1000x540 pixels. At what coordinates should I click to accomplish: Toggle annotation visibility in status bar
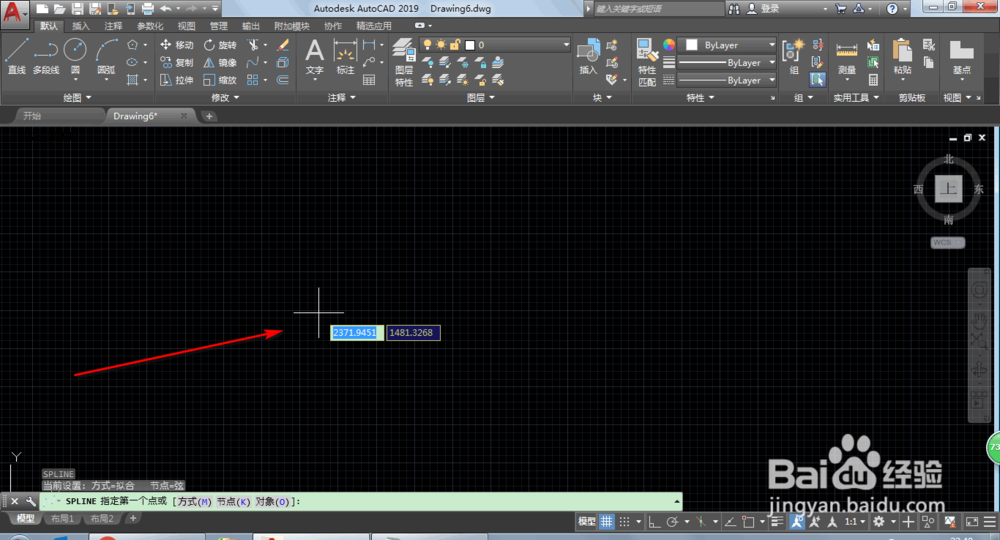point(797,522)
